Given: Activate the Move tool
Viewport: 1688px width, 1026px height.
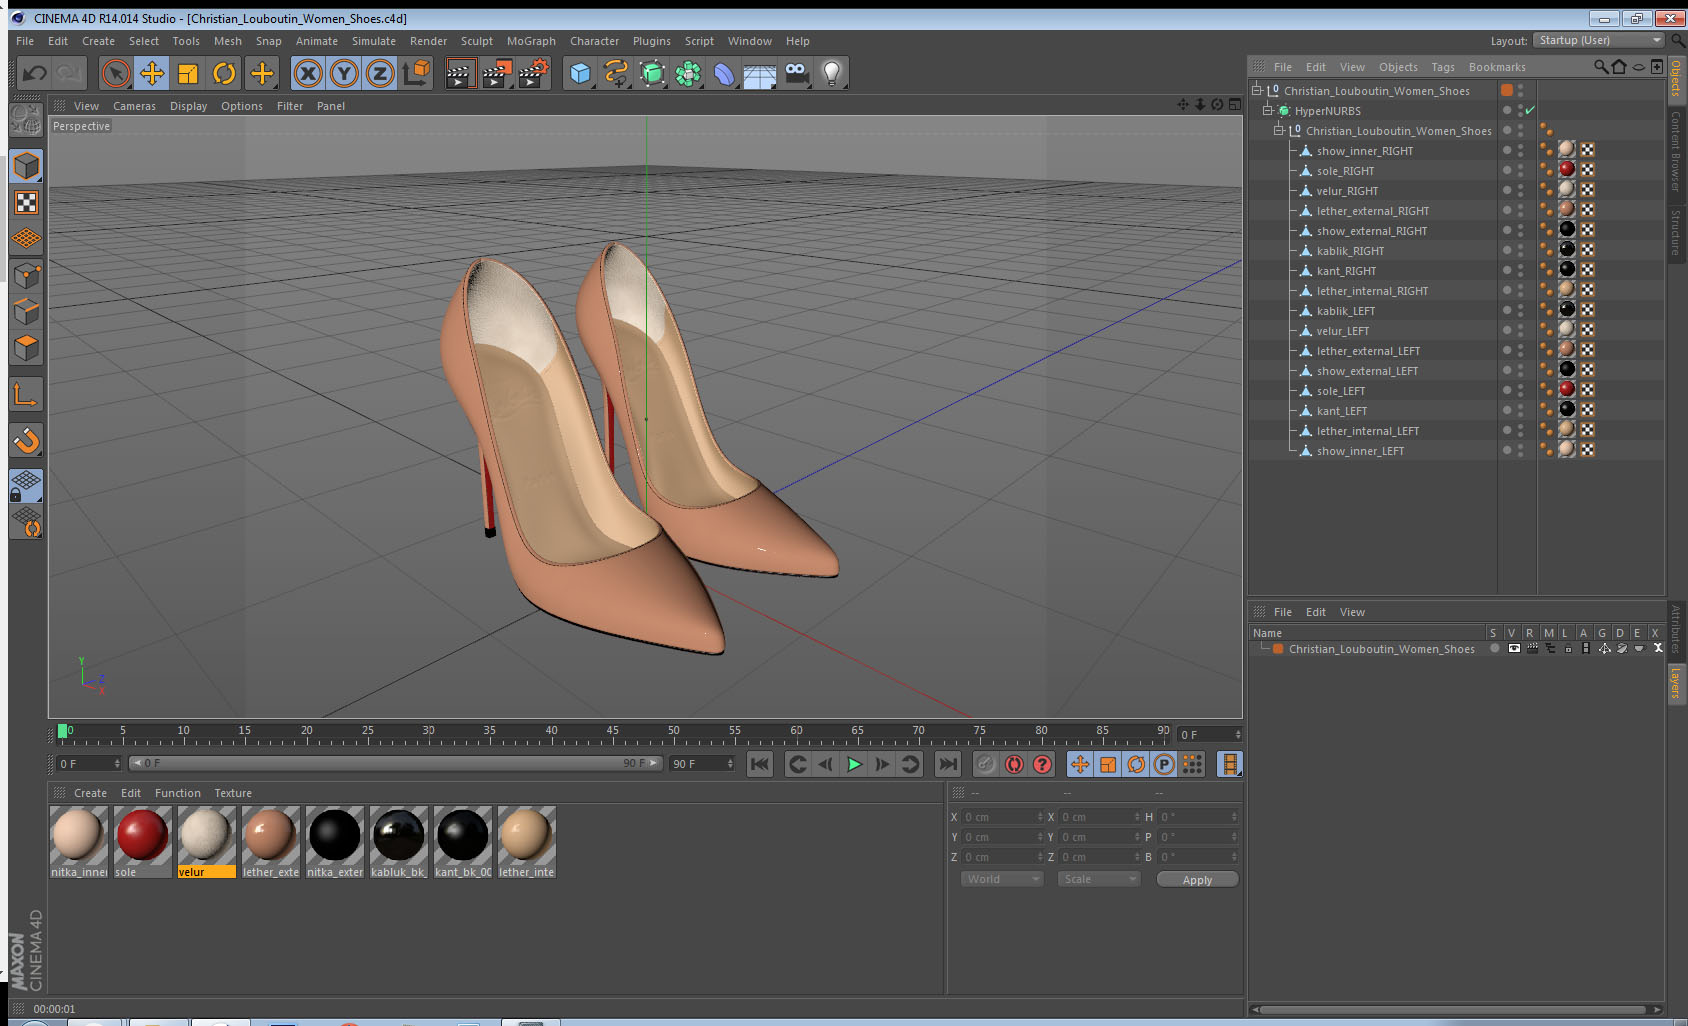Looking at the screenshot, I should 152,73.
